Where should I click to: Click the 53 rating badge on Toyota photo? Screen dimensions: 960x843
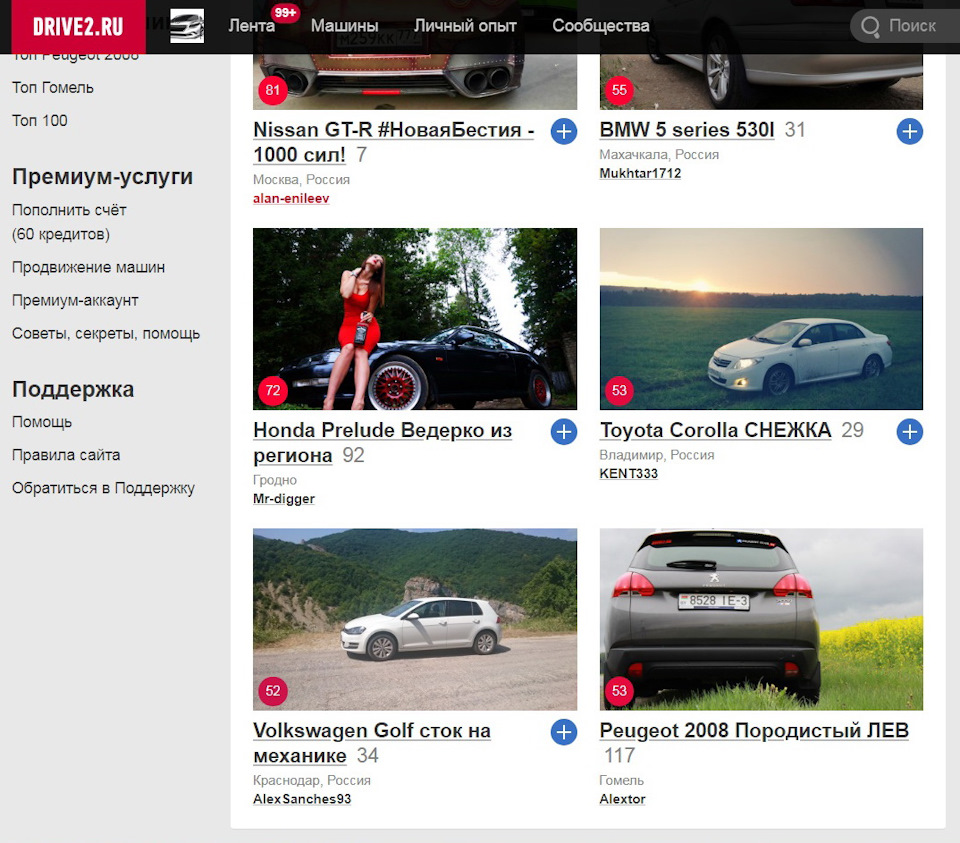pos(619,391)
